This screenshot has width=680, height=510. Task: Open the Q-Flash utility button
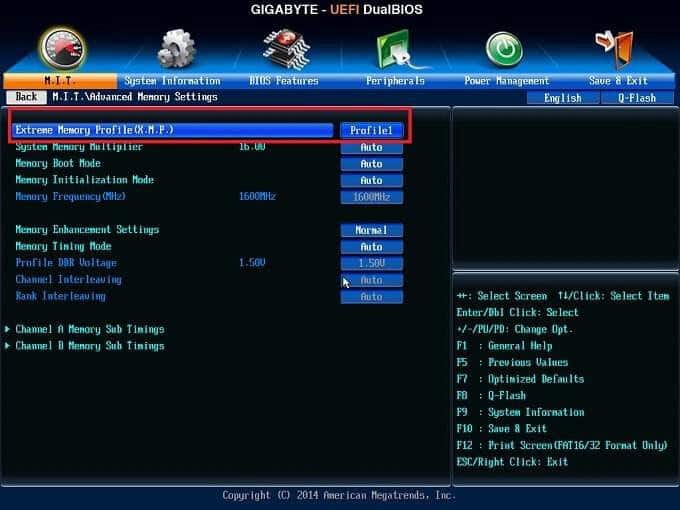point(636,98)
